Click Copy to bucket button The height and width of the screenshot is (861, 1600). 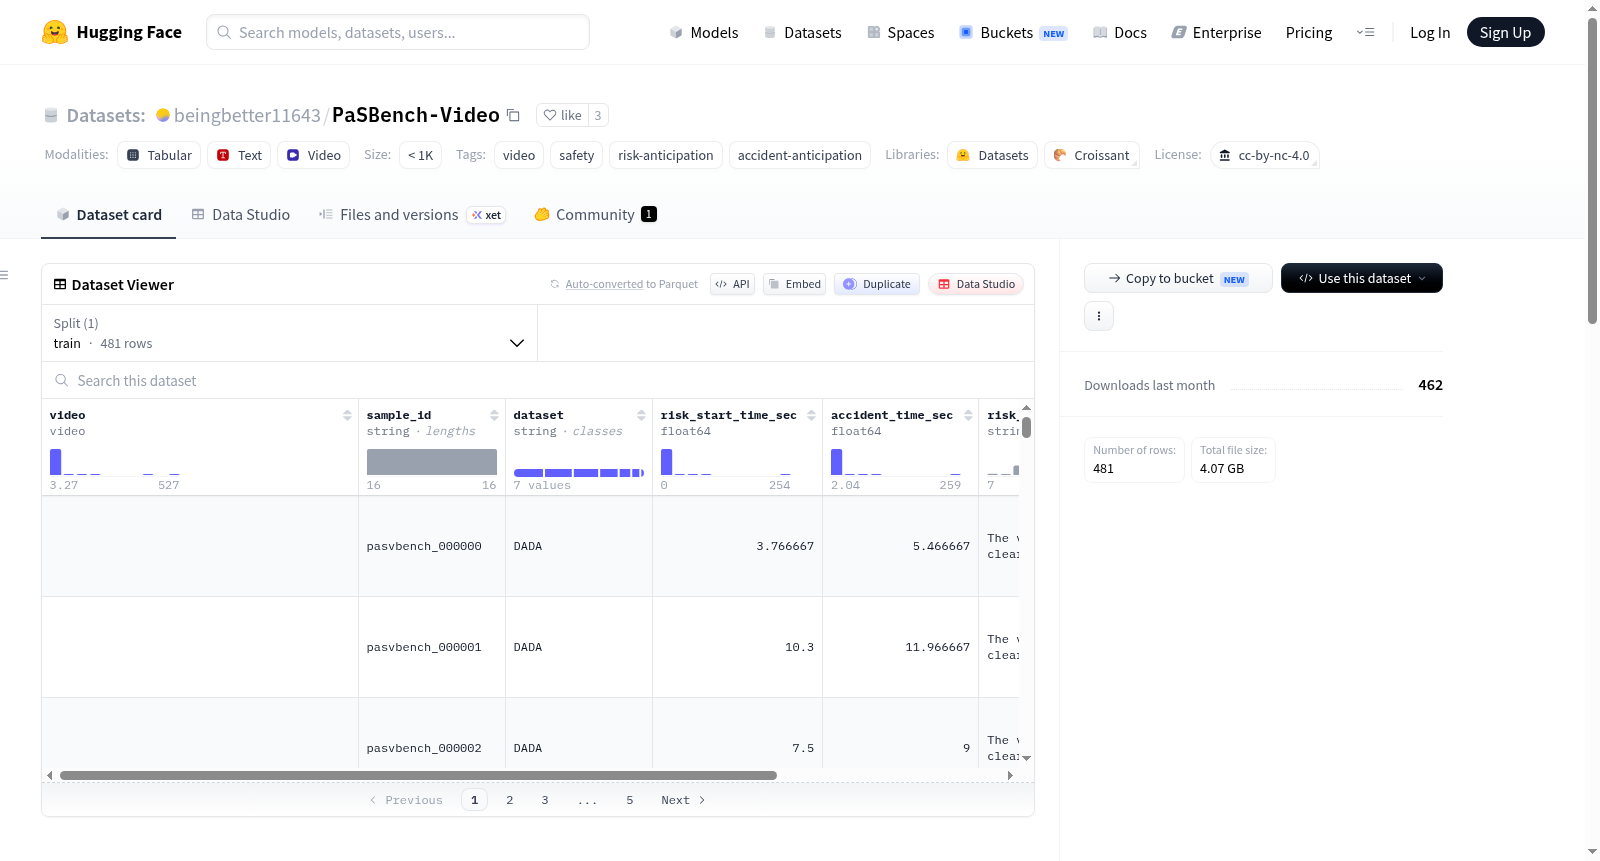coord(1178,278)
